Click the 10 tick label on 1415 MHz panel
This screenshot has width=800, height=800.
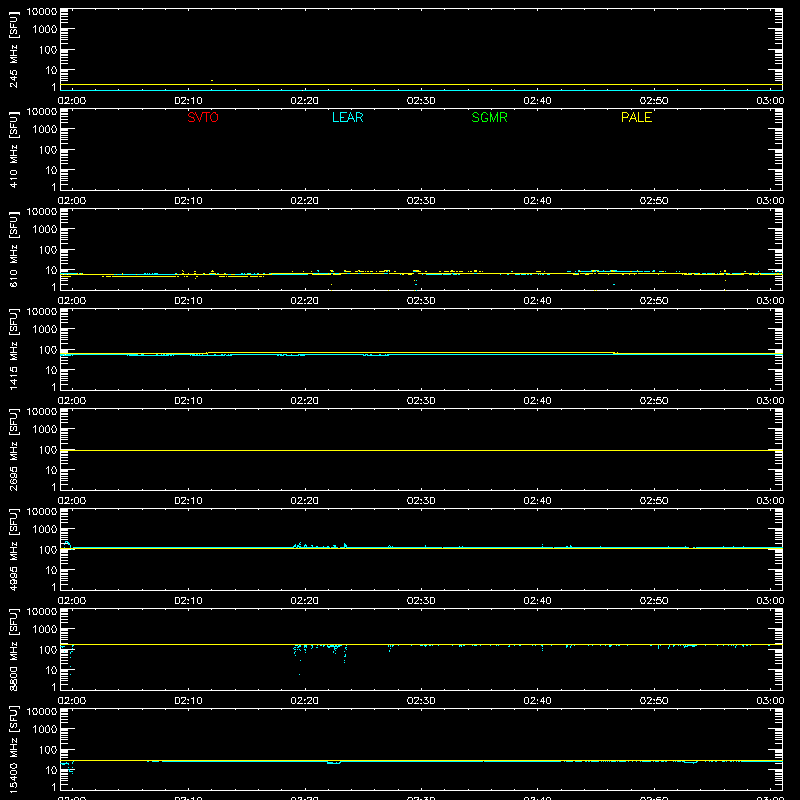click(51, 370)
